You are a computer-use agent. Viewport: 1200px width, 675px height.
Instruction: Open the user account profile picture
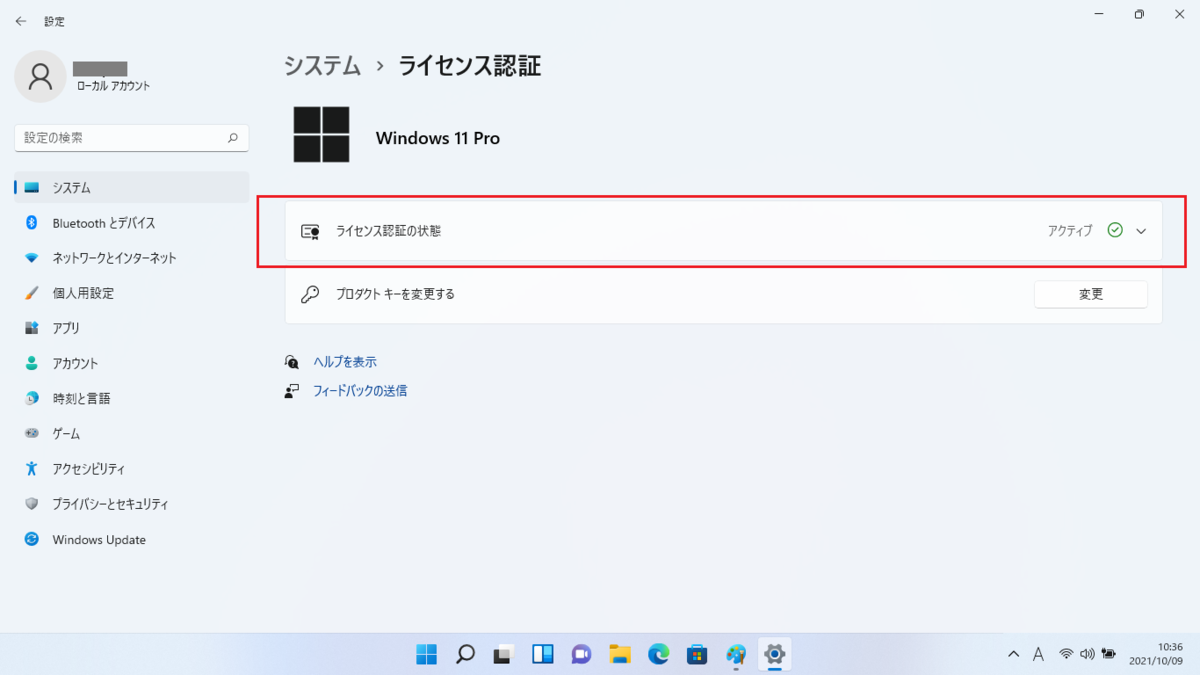pos(40,77)
